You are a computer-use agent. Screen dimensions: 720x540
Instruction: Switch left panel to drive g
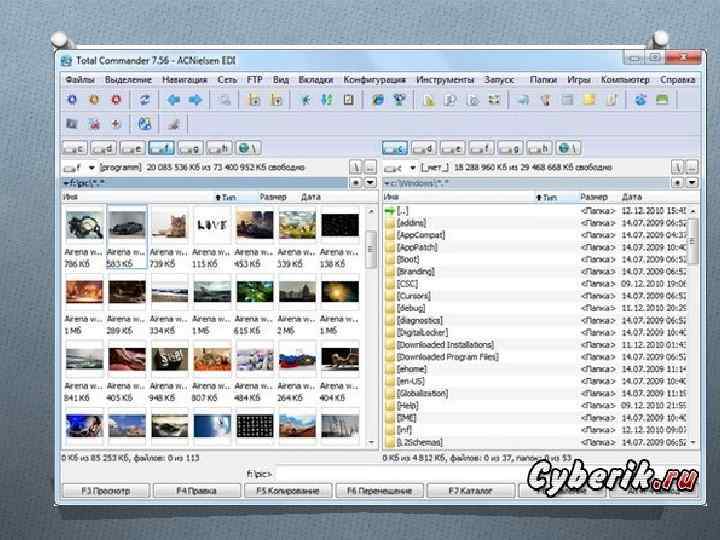click(190, 148)
